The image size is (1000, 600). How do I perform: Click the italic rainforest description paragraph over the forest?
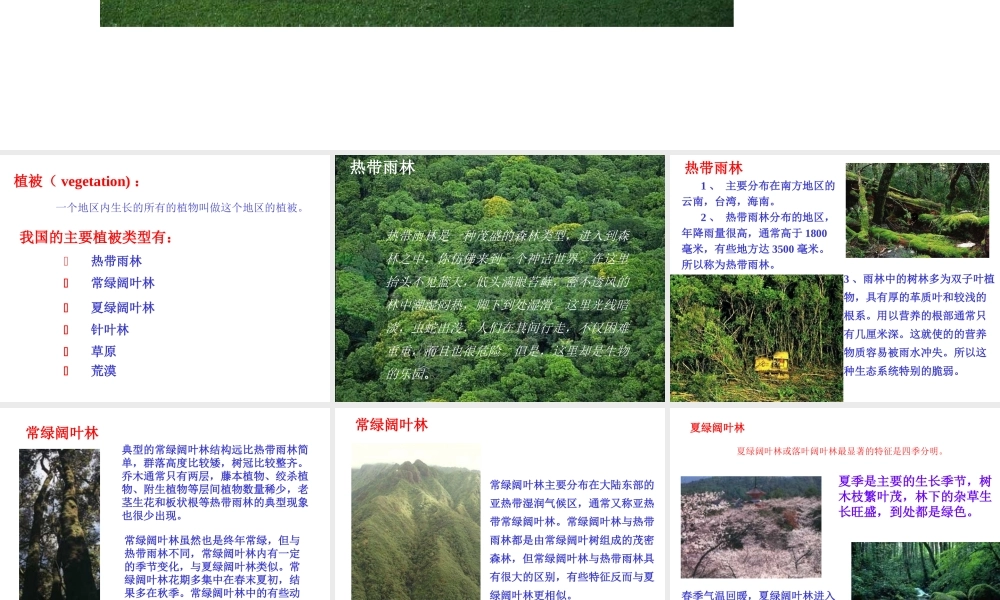coord(508,305)
